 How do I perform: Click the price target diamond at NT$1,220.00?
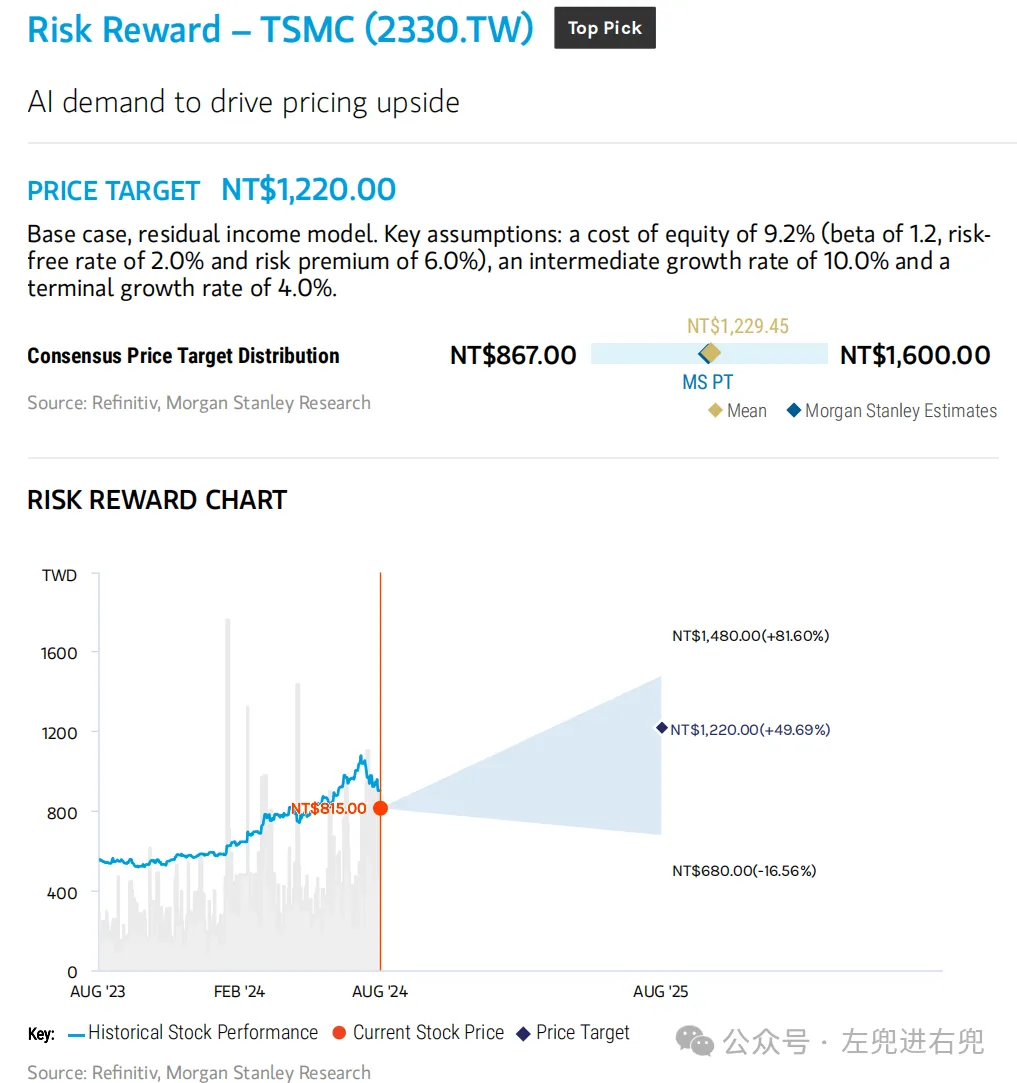[x=662, y=728]
